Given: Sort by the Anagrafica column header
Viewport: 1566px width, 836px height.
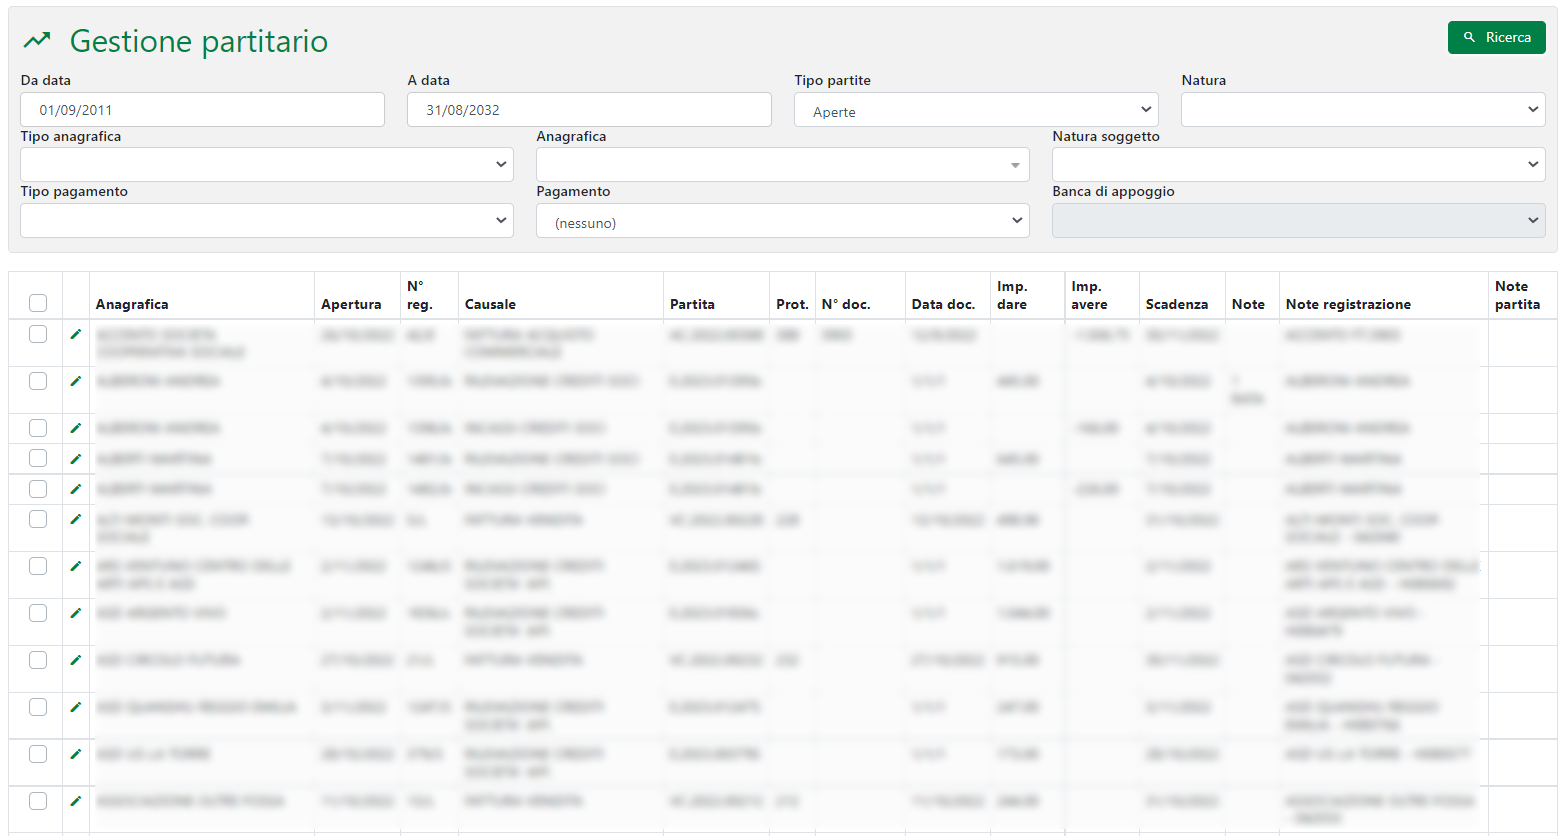Looking at the screenshot, I should pos(132,304).
